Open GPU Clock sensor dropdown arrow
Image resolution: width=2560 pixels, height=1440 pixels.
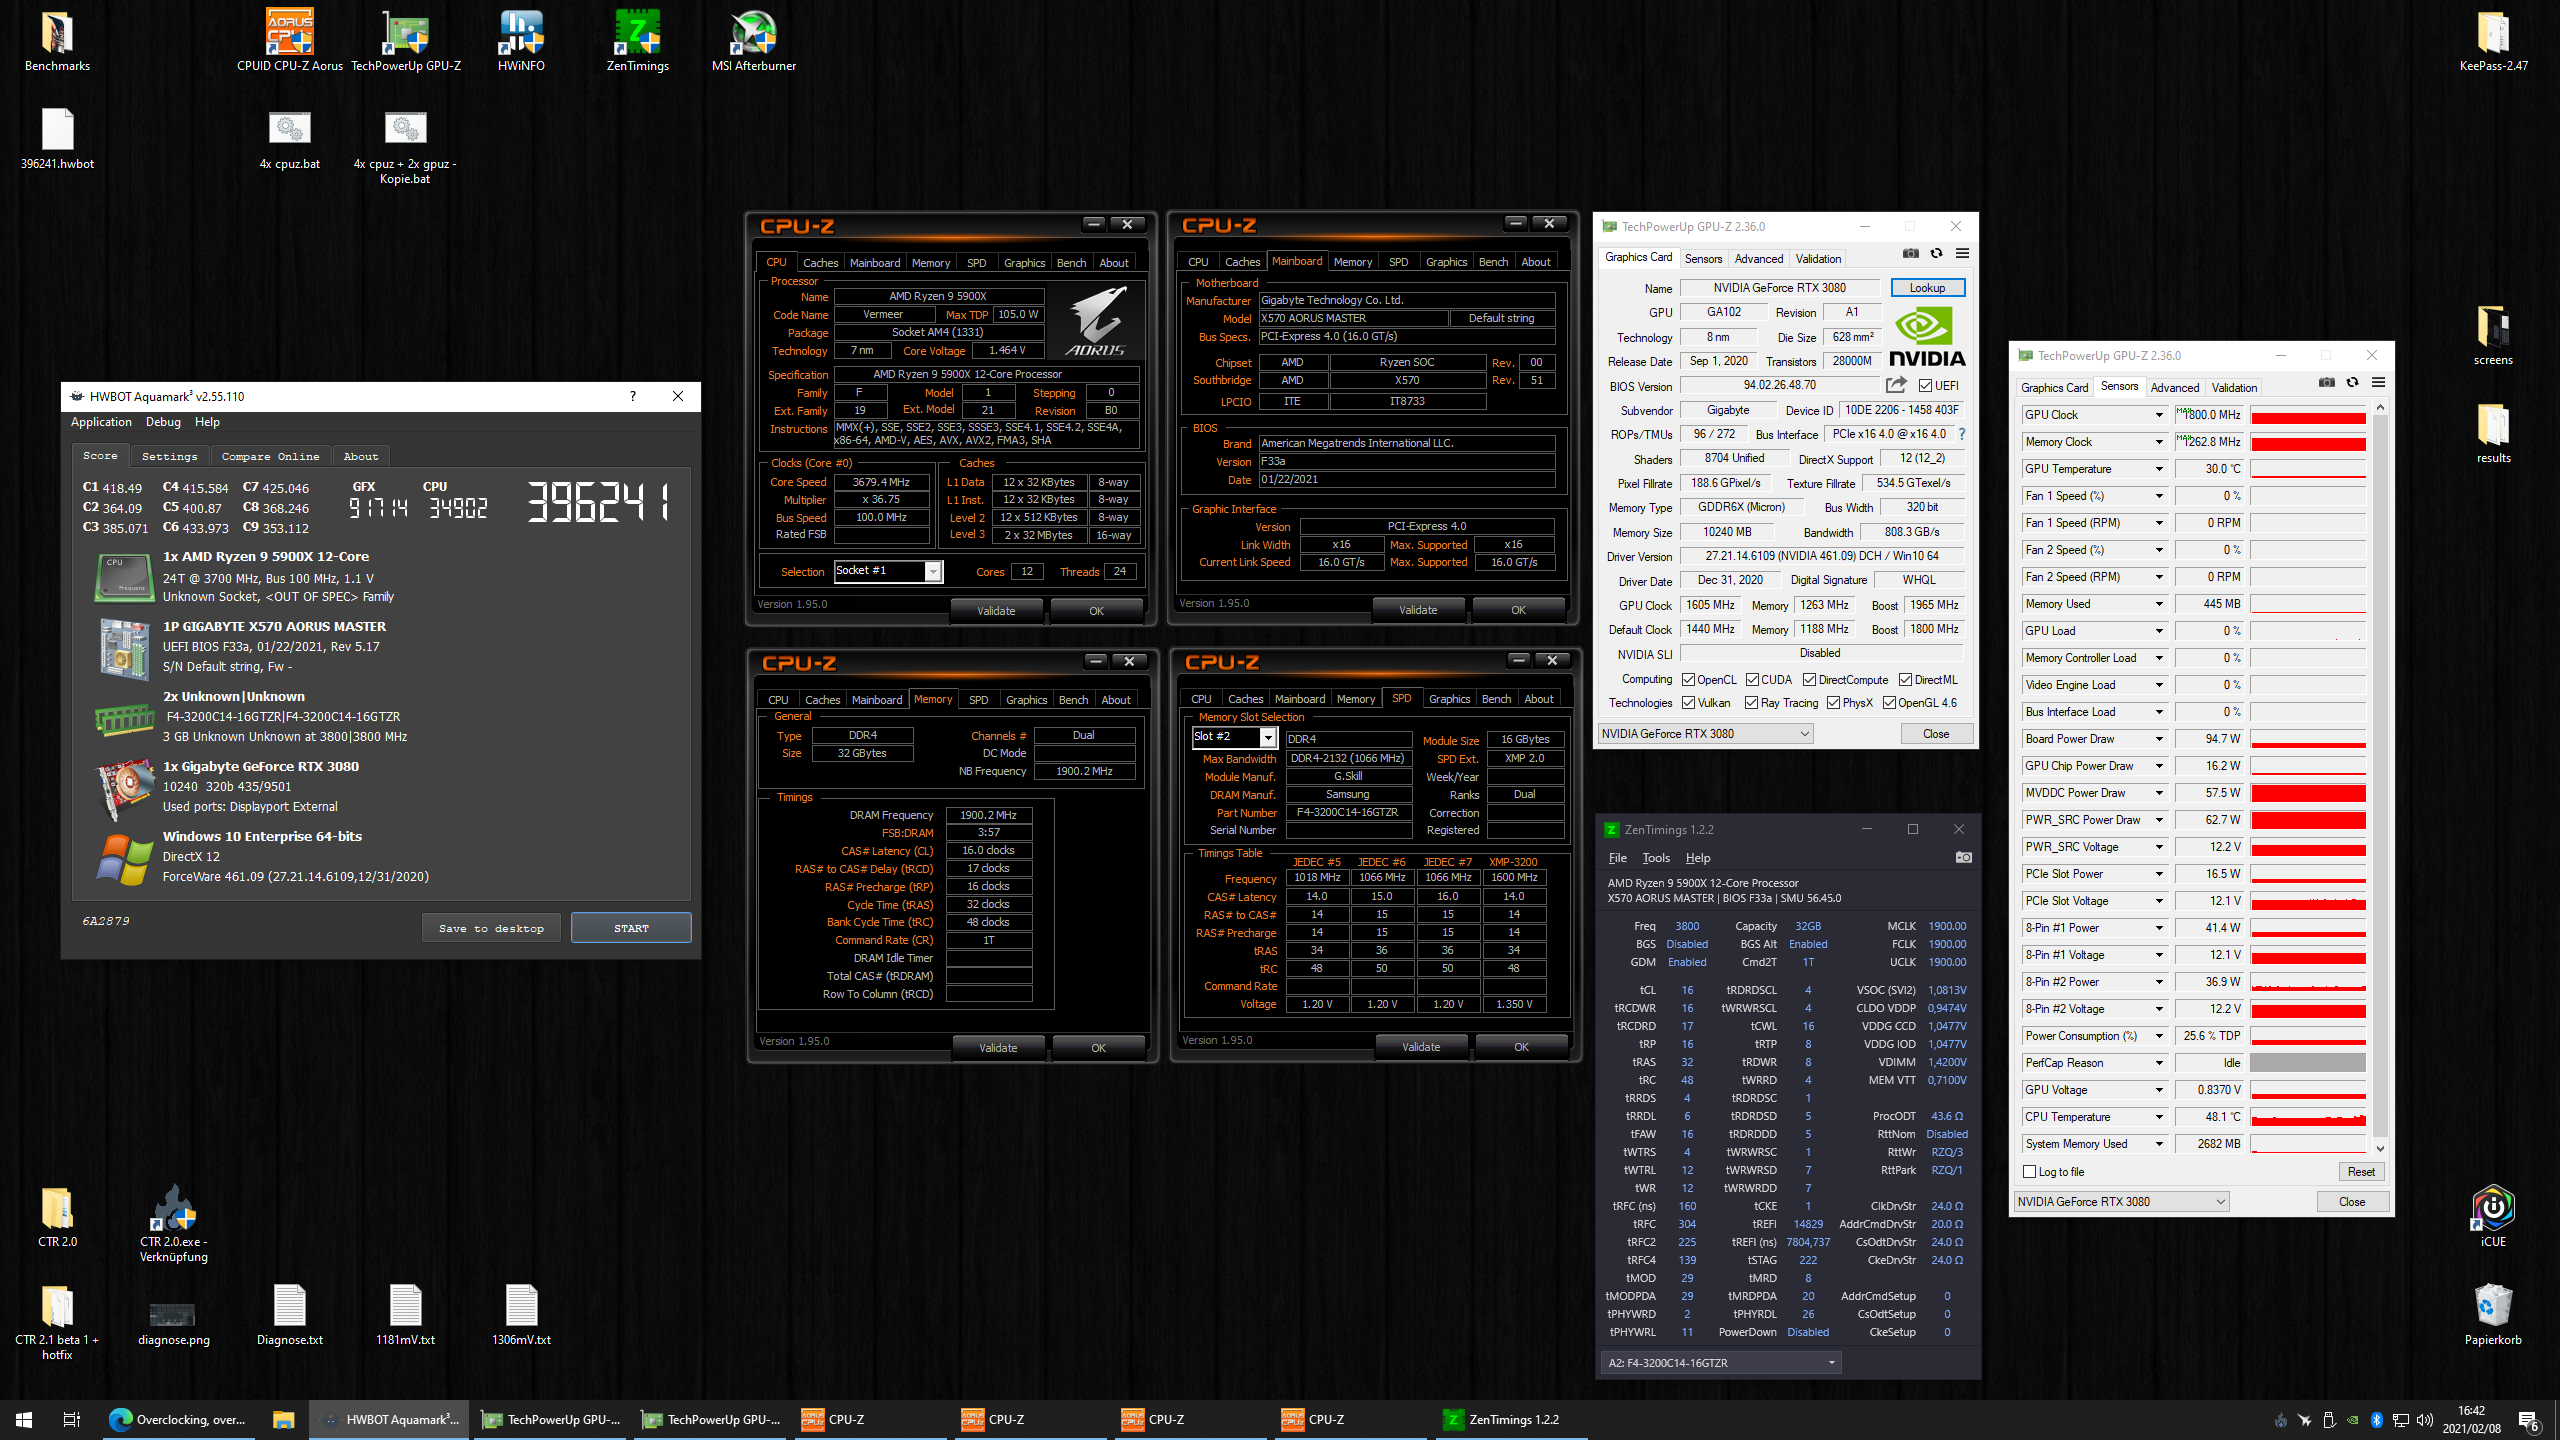pos(2158,415)
